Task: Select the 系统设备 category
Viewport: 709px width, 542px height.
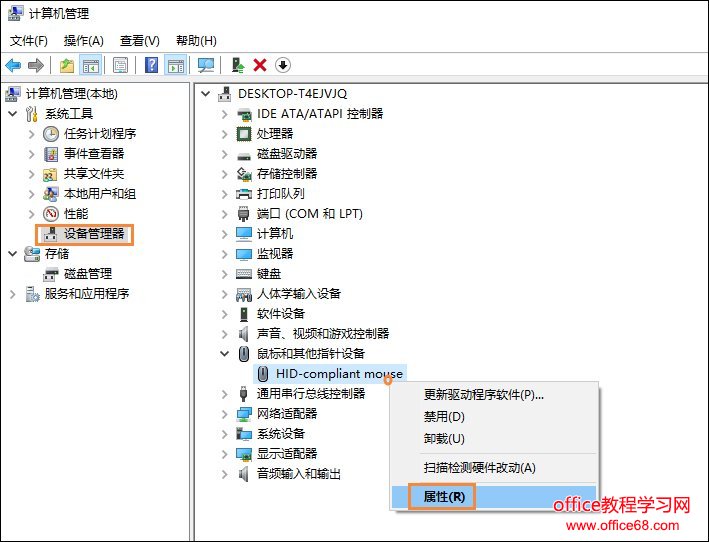Action: pos(281,434)
